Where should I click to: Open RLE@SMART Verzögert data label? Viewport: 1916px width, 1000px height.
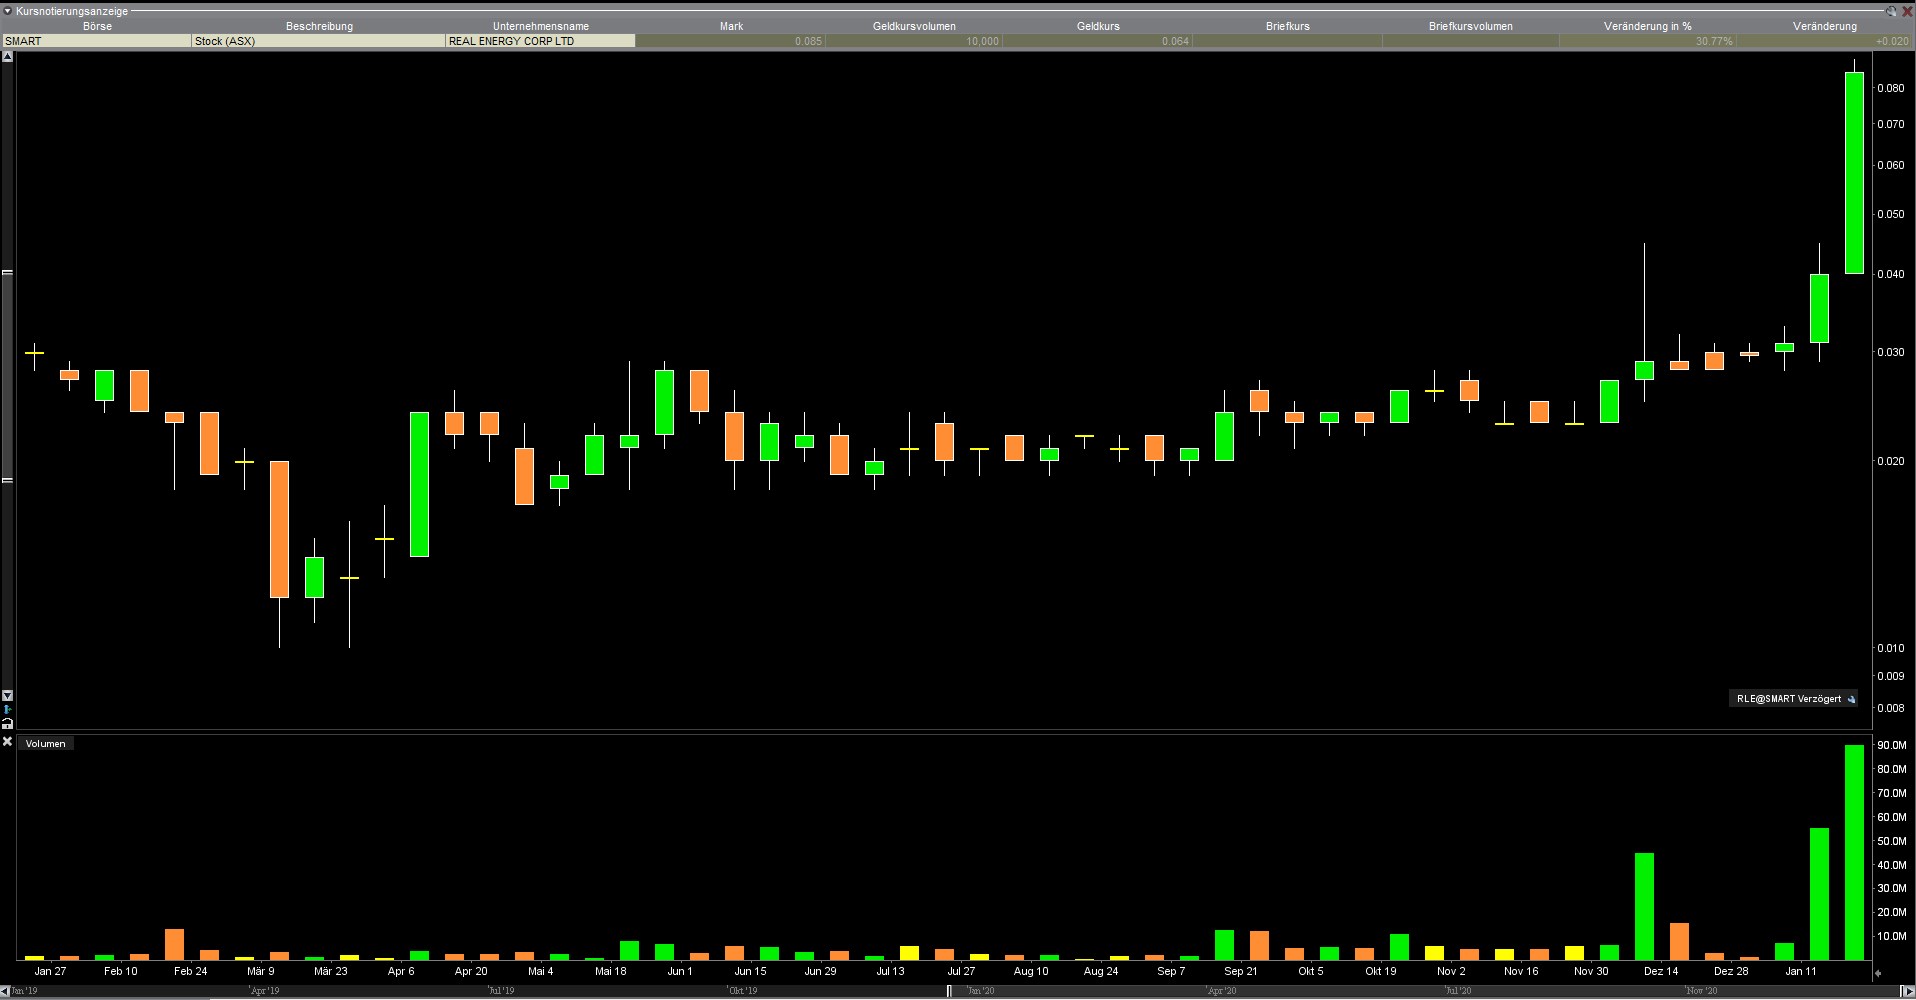tap(1788, 699)
